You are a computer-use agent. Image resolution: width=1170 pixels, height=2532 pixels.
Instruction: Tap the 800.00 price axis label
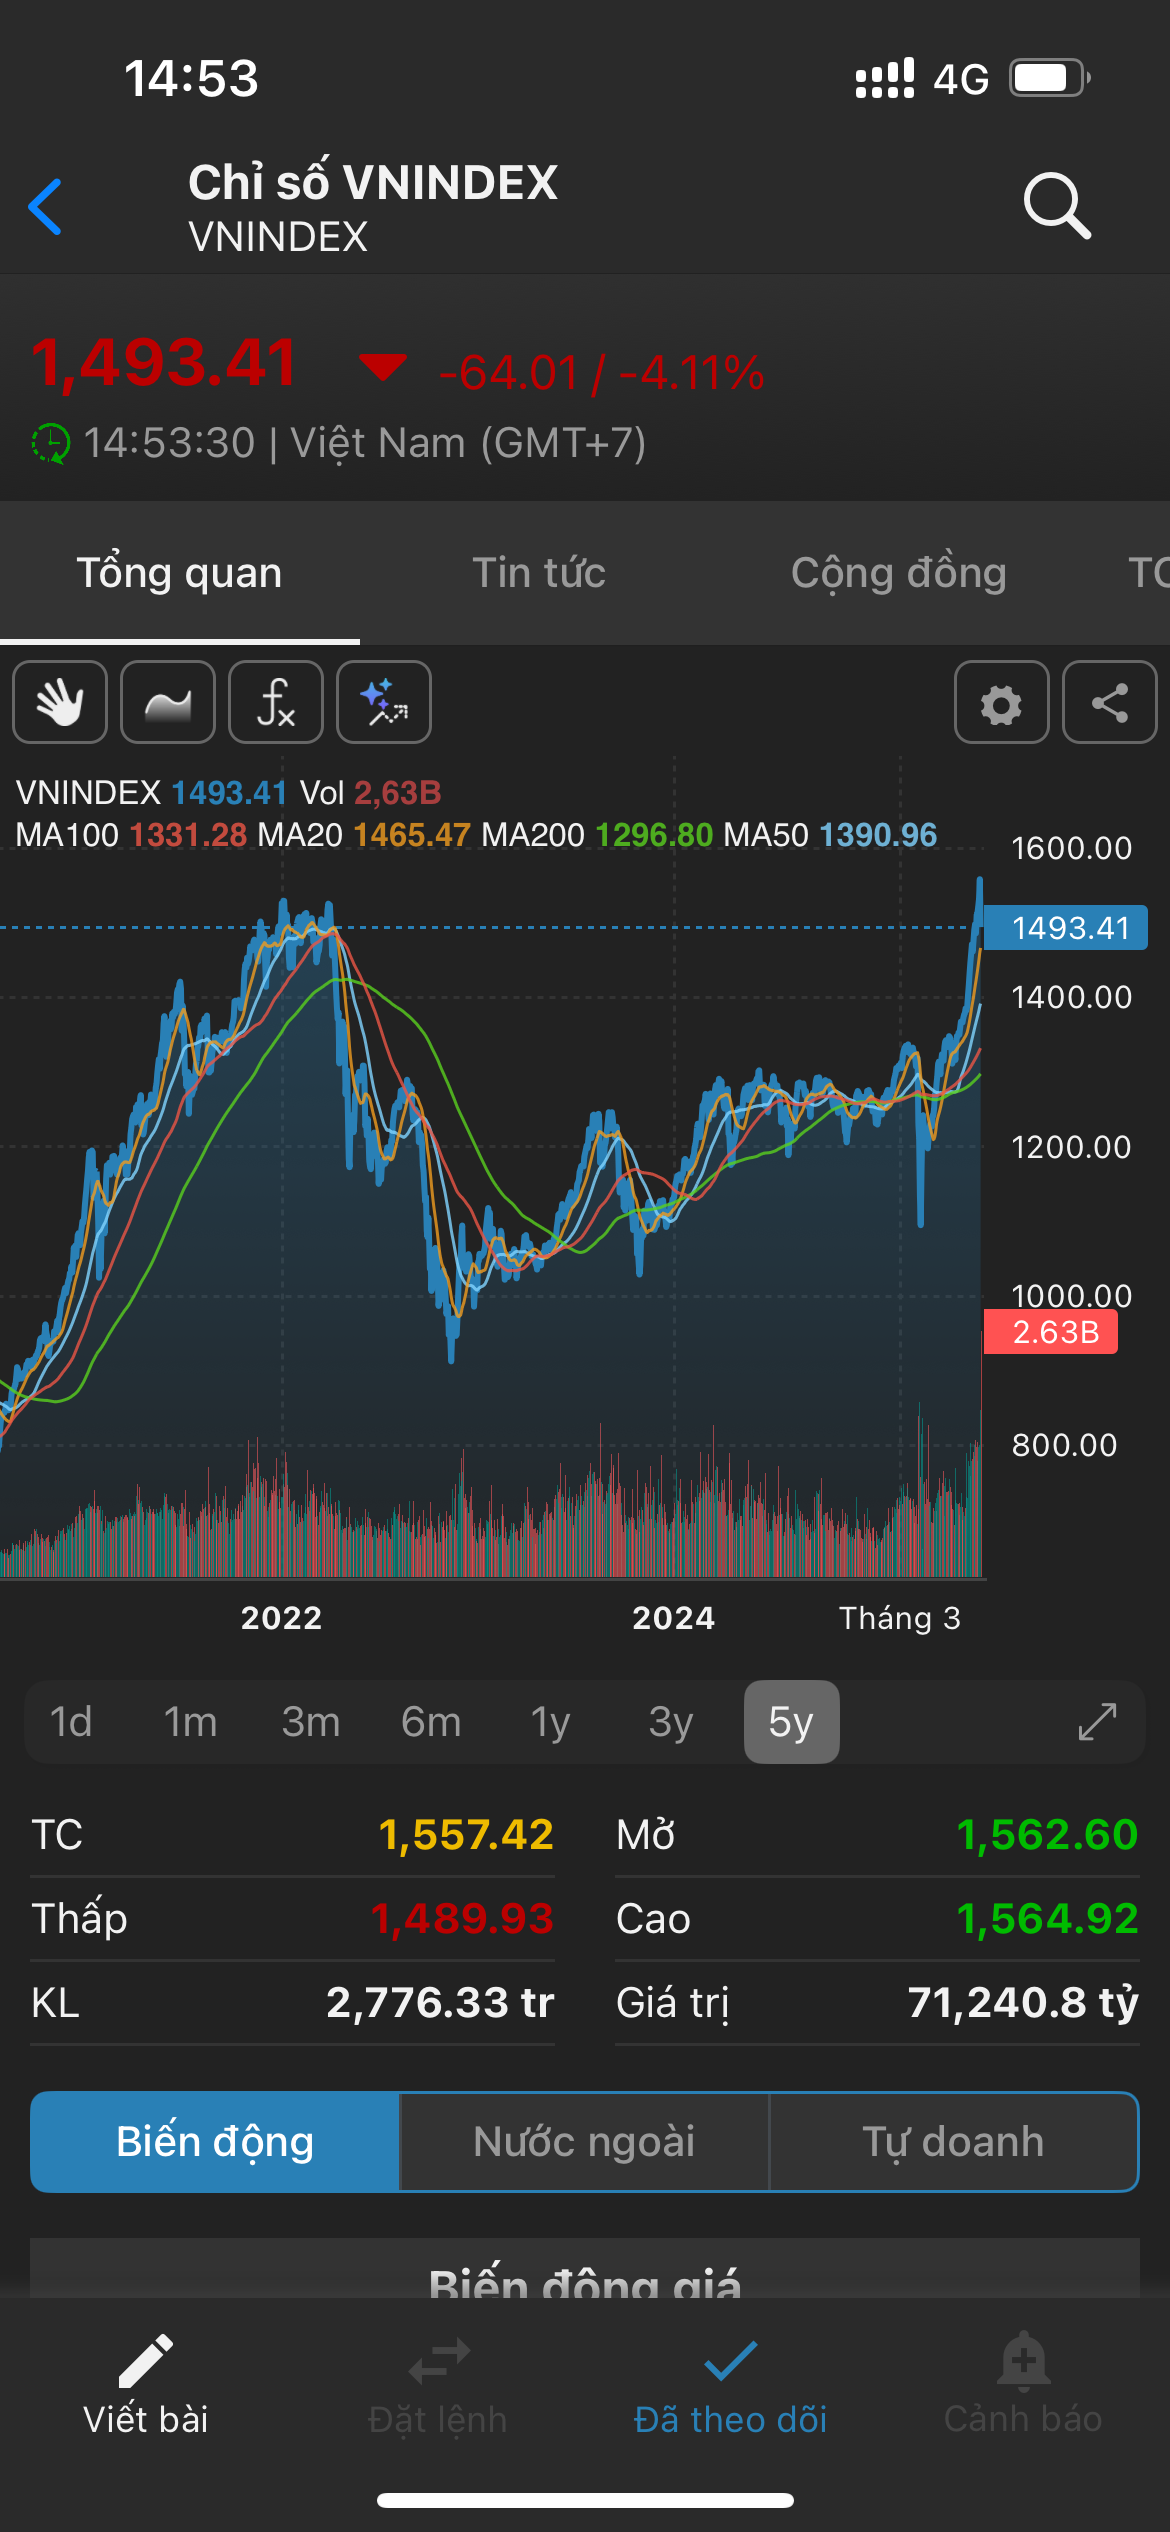(1064, 1445)
